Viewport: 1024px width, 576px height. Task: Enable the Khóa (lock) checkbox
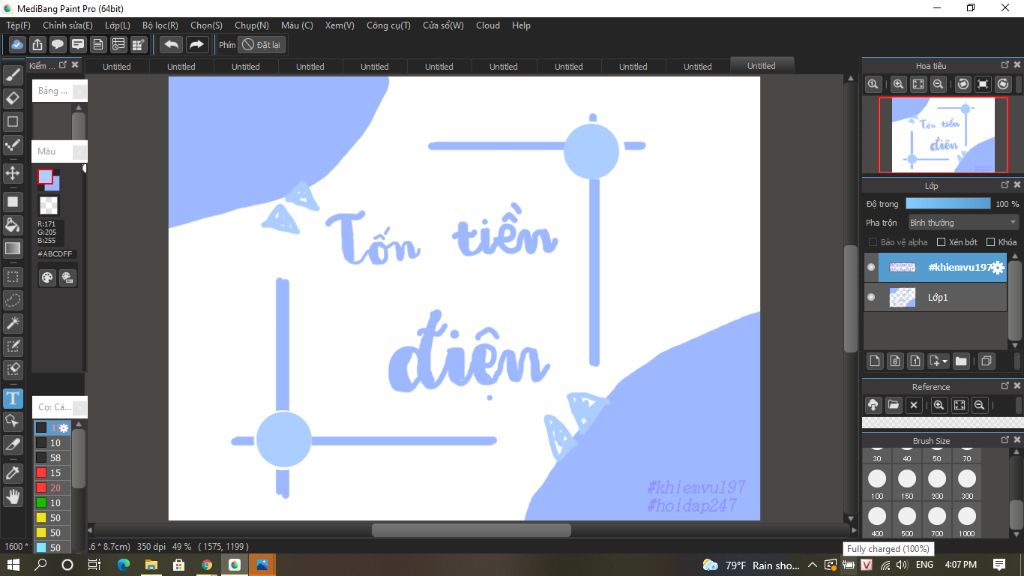[991, 242]
